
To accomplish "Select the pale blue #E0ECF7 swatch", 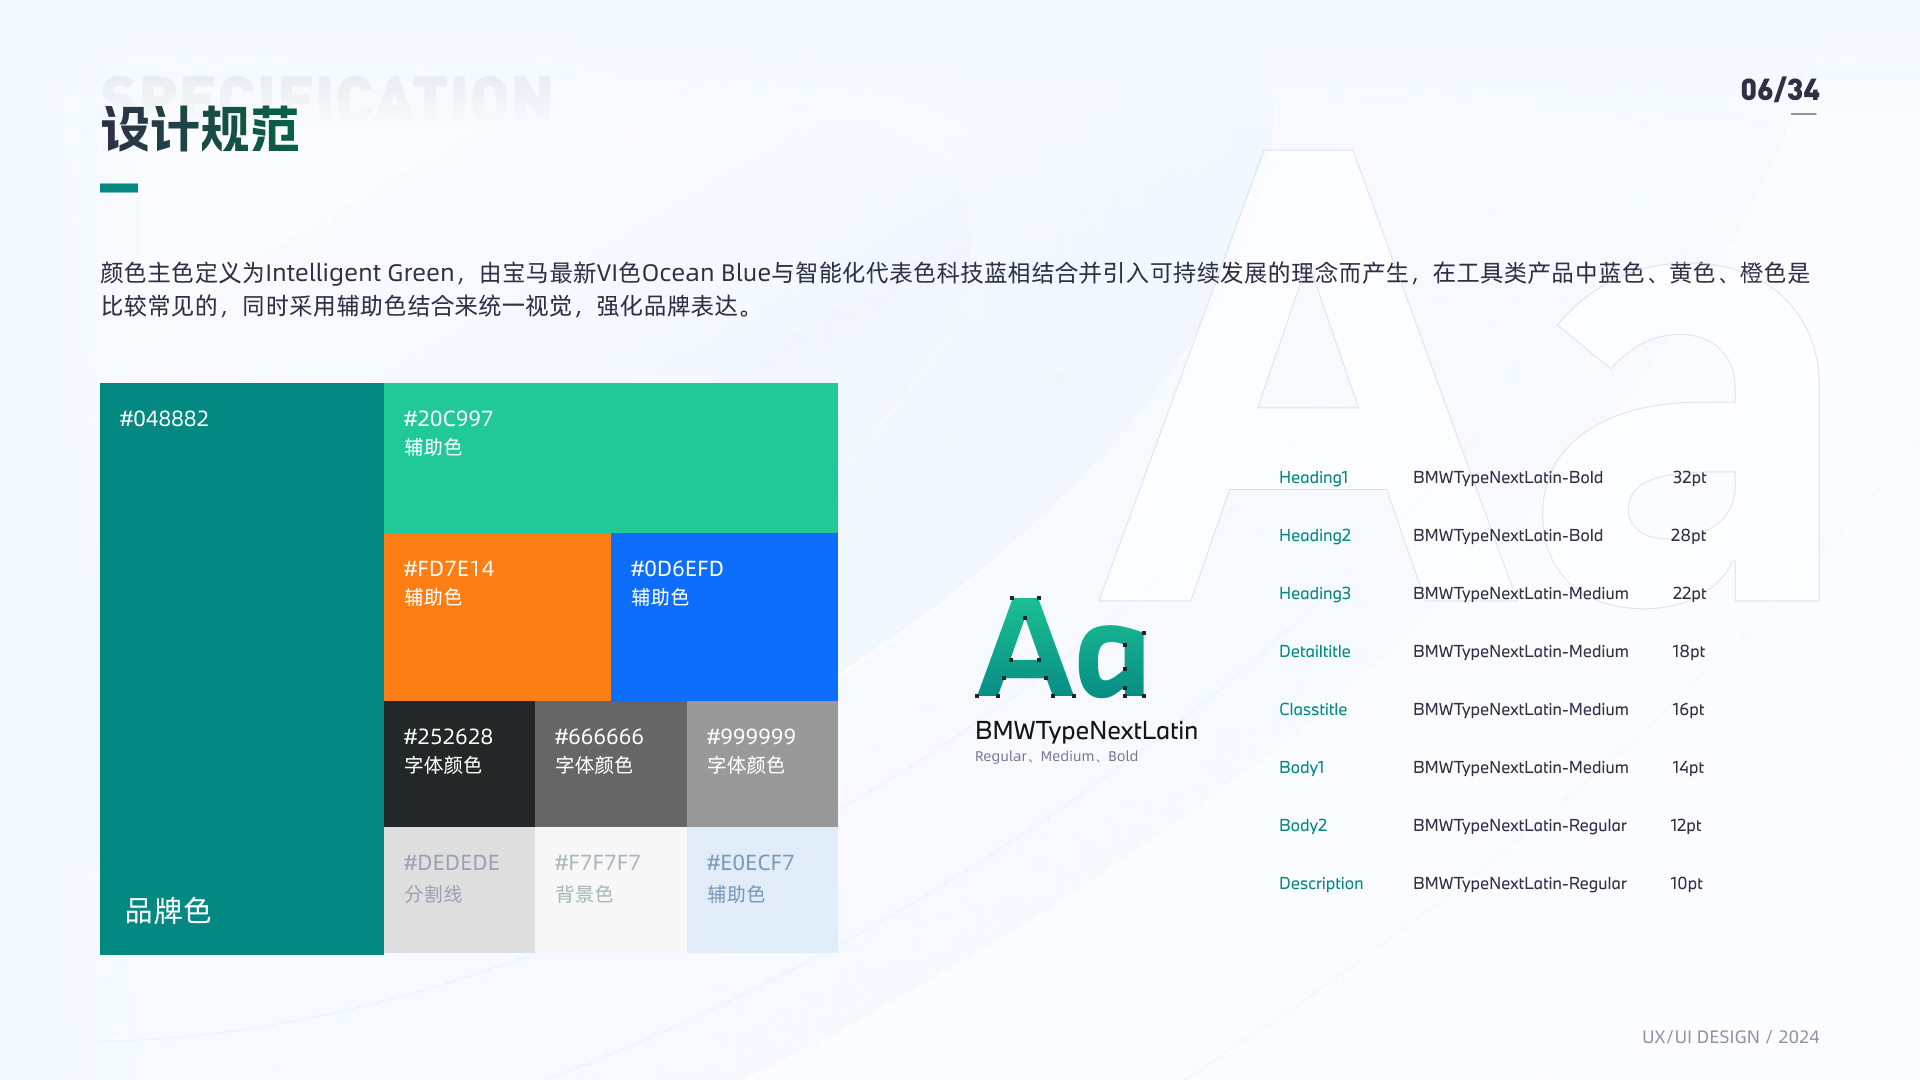I will coord(762,889).
